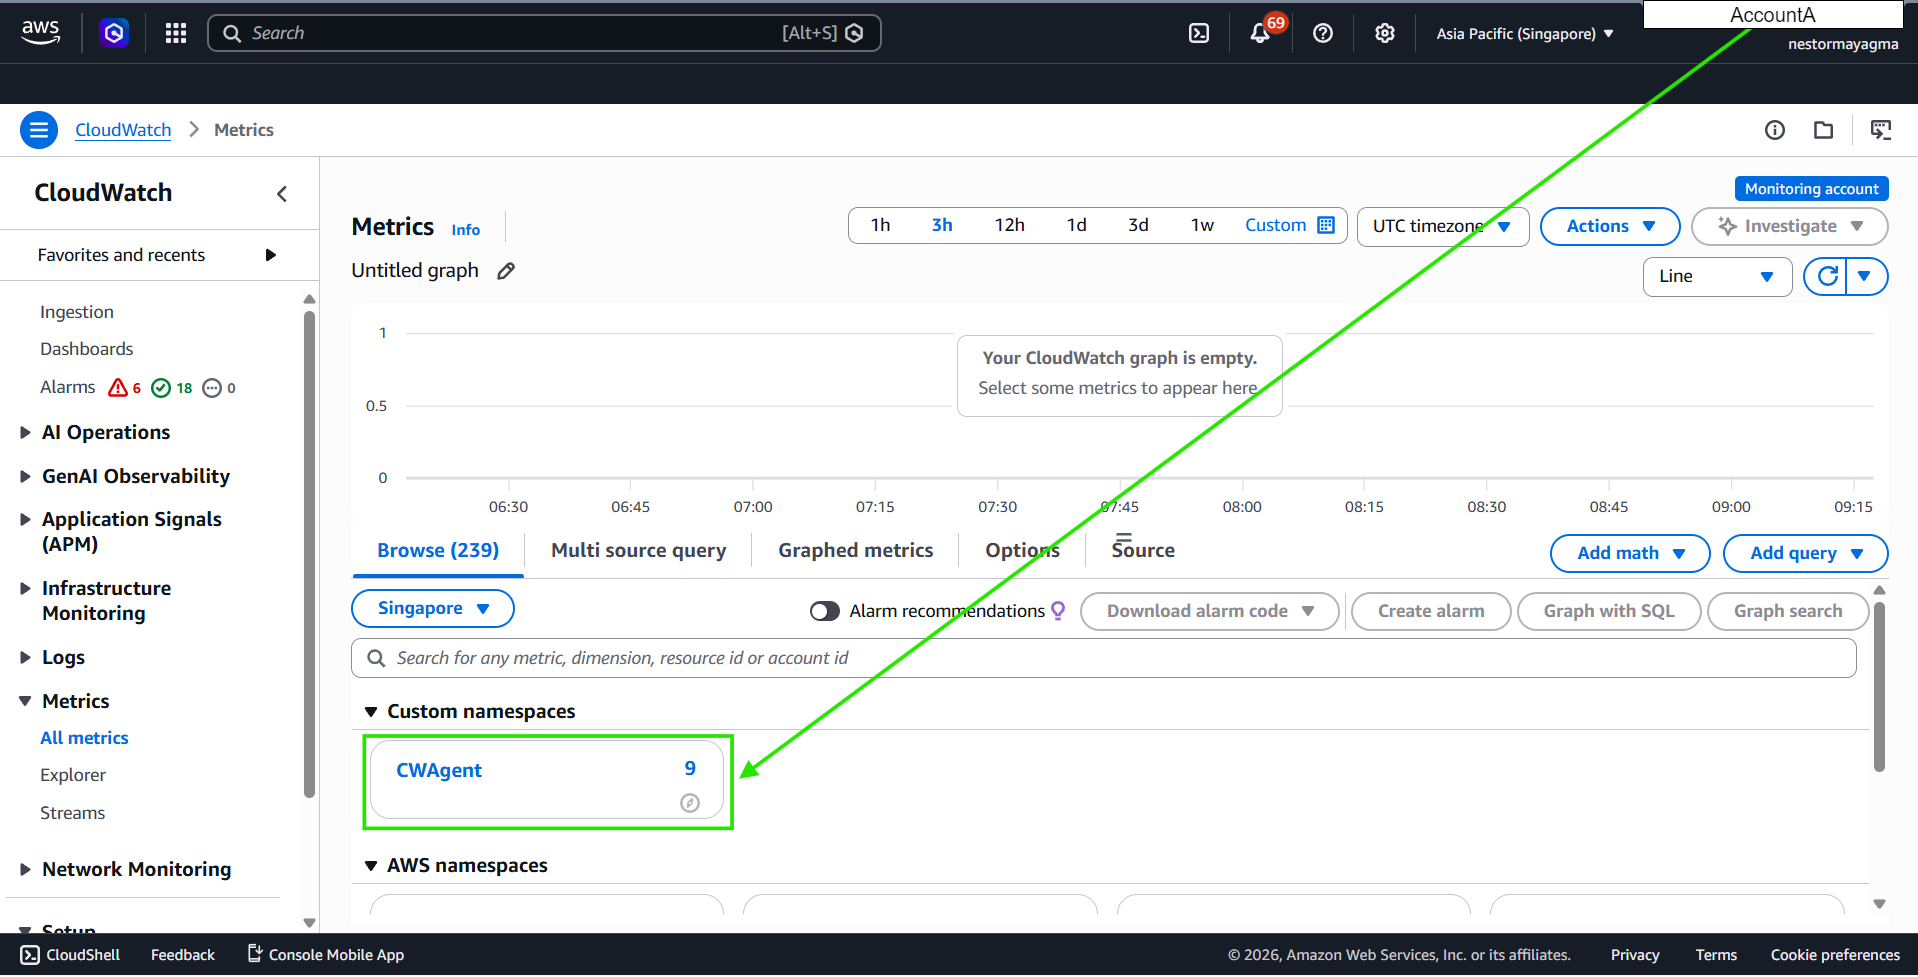1918x977 pixels.
Task: Select the 1w time range
Action: [1202, 226]
